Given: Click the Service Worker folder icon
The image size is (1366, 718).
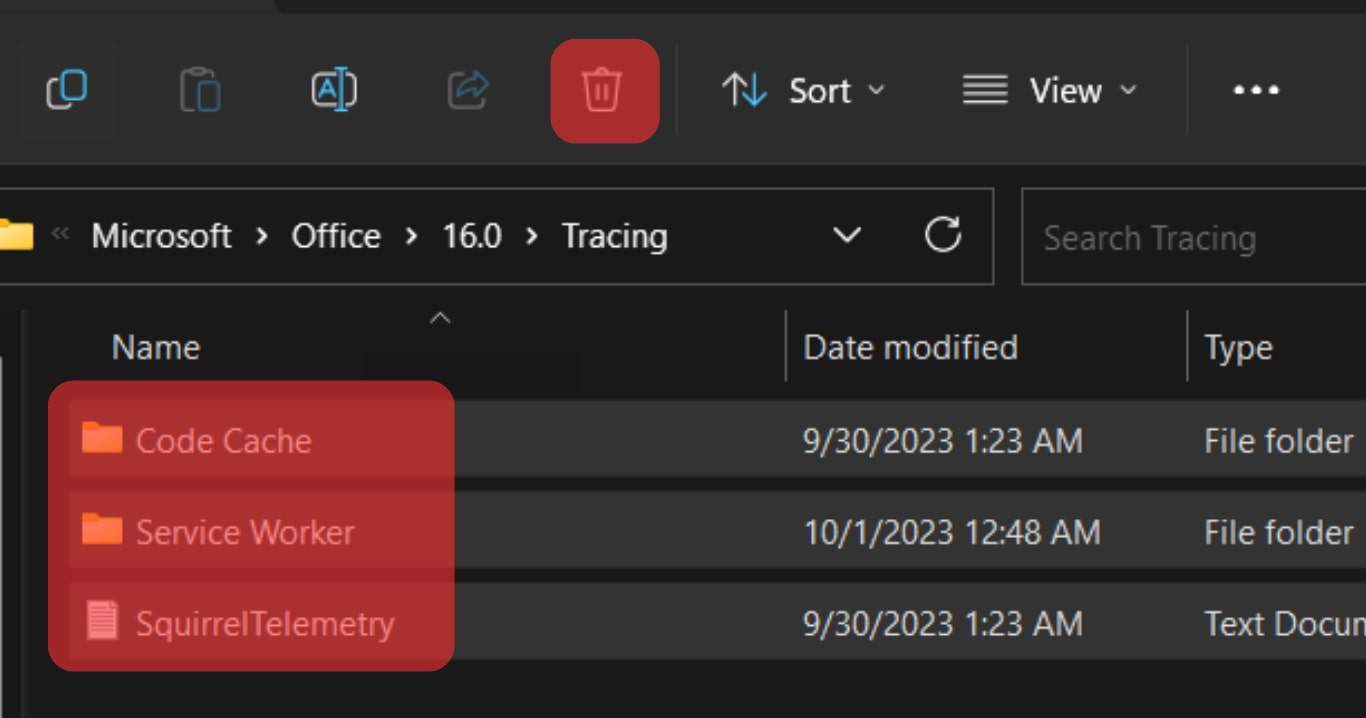Looking at the screenshot, I should coord(102,529).
